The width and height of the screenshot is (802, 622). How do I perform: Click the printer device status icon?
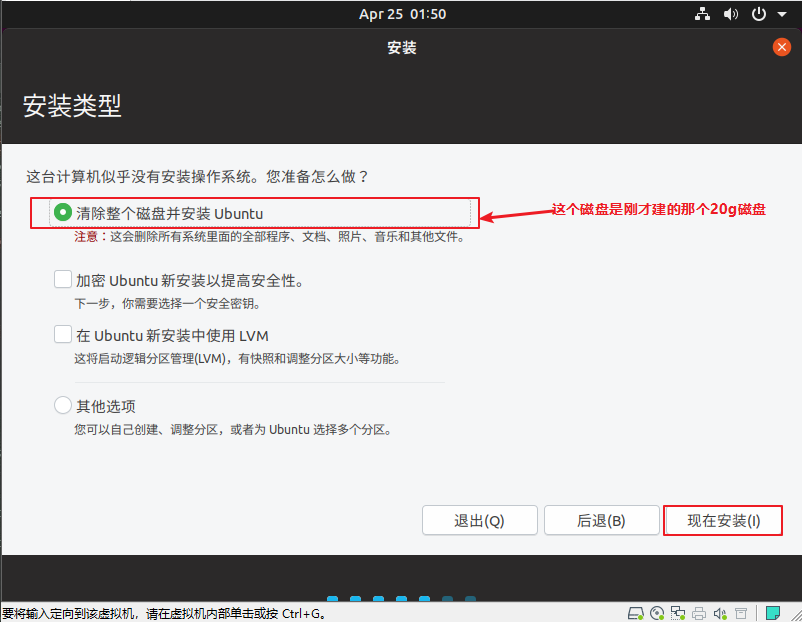coord(699,613)
